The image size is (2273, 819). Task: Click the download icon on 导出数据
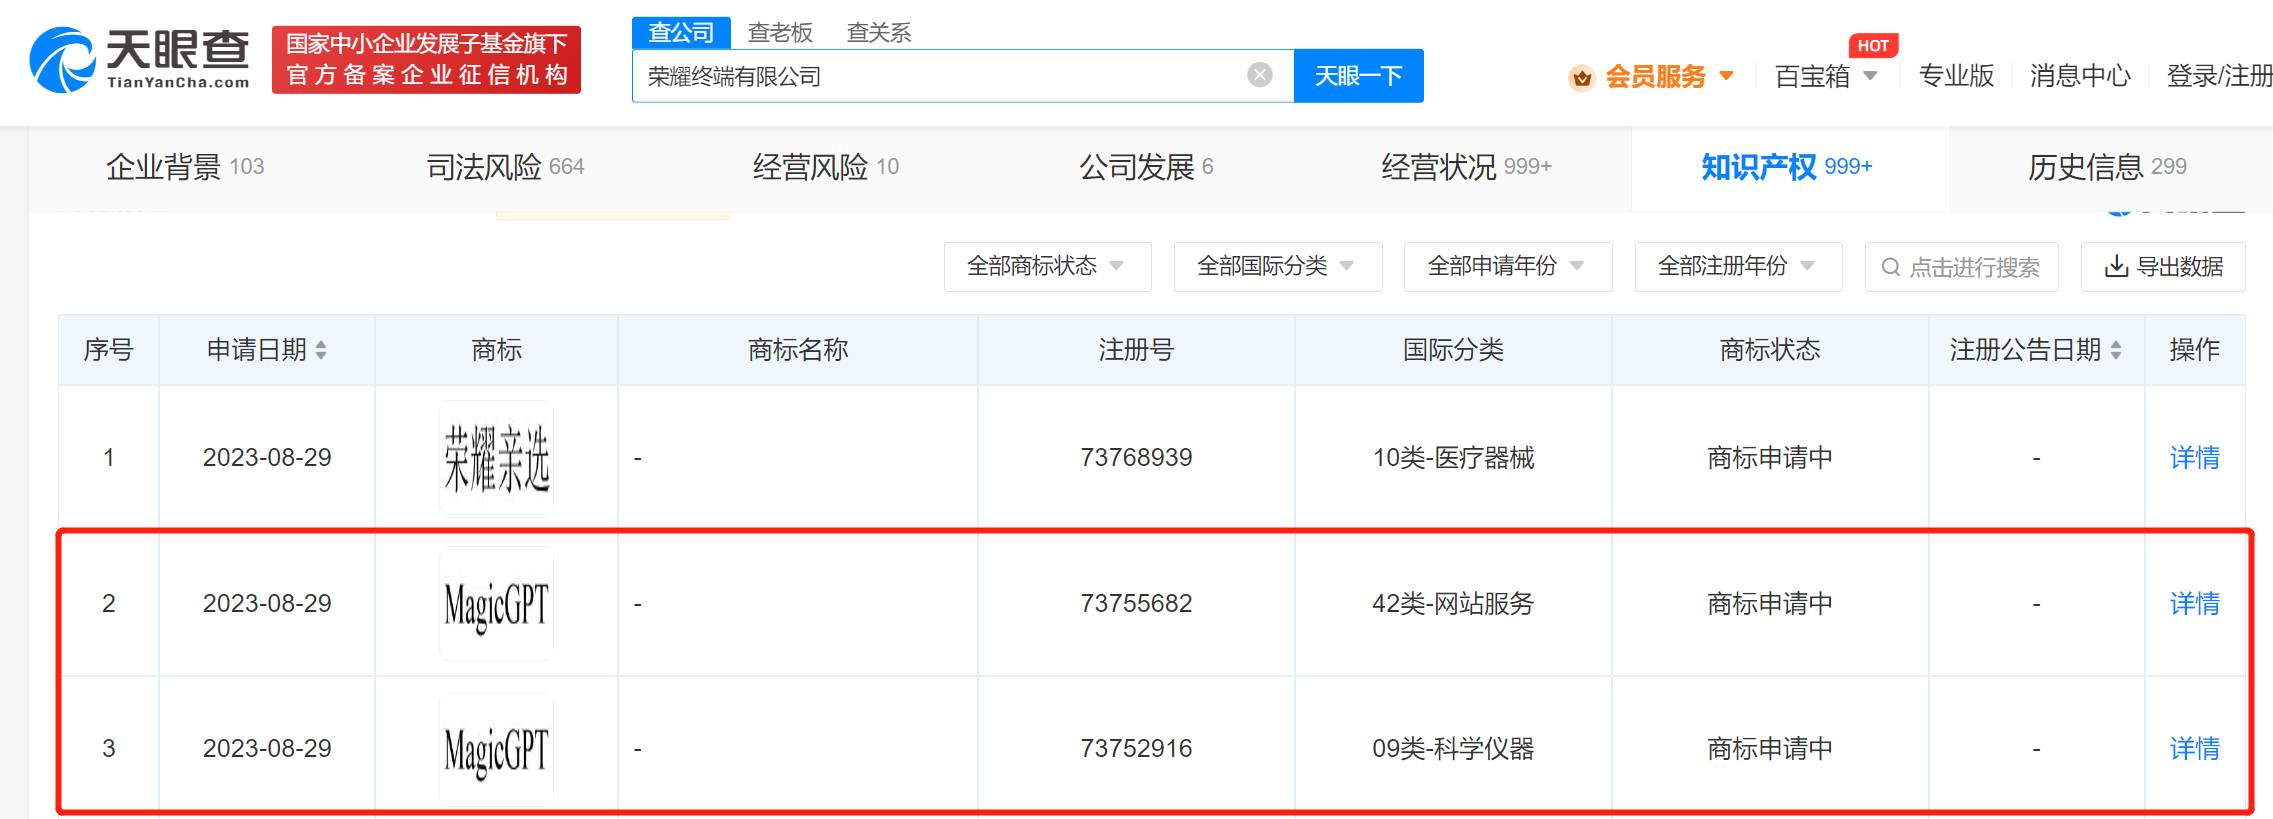2116,267
